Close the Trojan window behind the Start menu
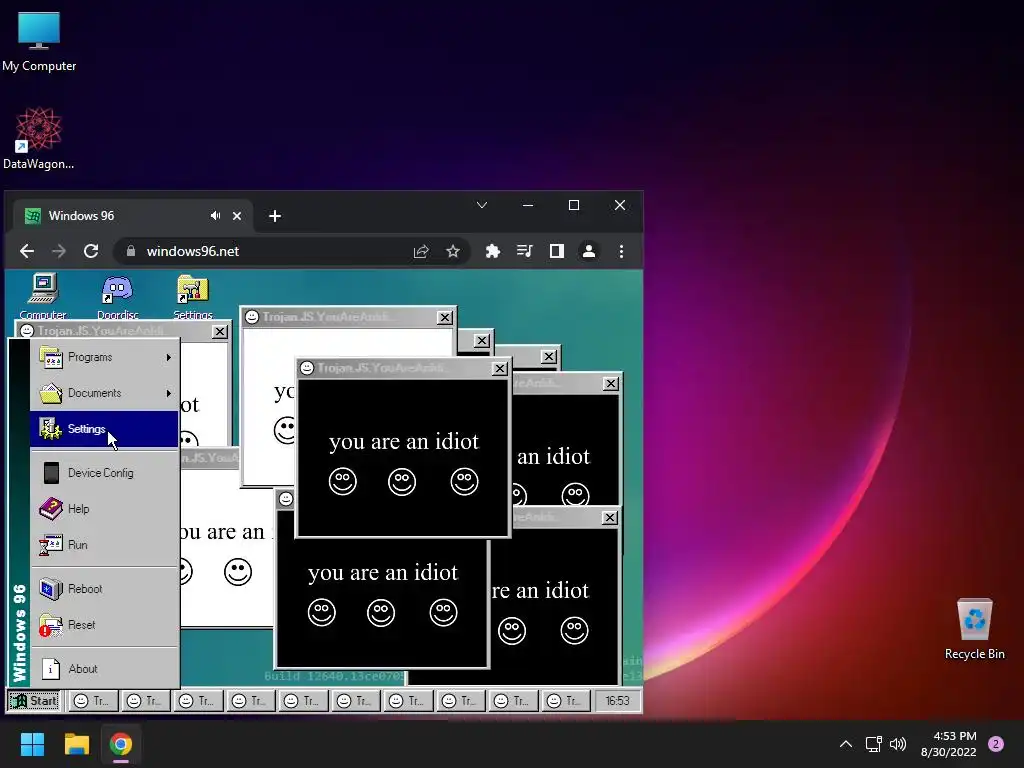1024x768 pixels. [220, 332]
